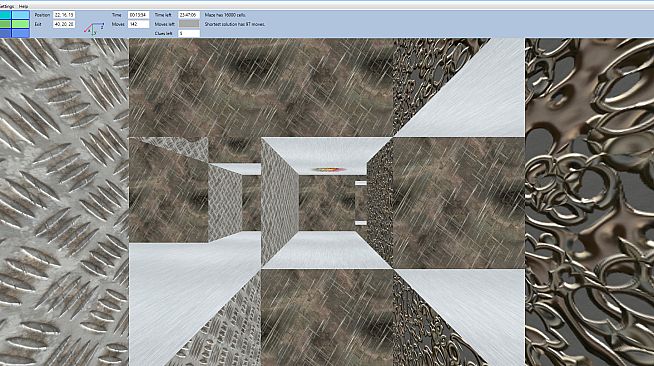Image resolution: width=654 pixels, height=366 pixels.
Task: Click the maze cell count text
Action: 225,15
